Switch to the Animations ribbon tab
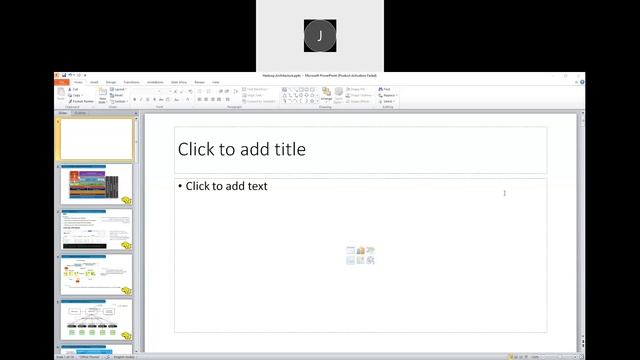The image size is (640, 360). click(x=155, y=82)
